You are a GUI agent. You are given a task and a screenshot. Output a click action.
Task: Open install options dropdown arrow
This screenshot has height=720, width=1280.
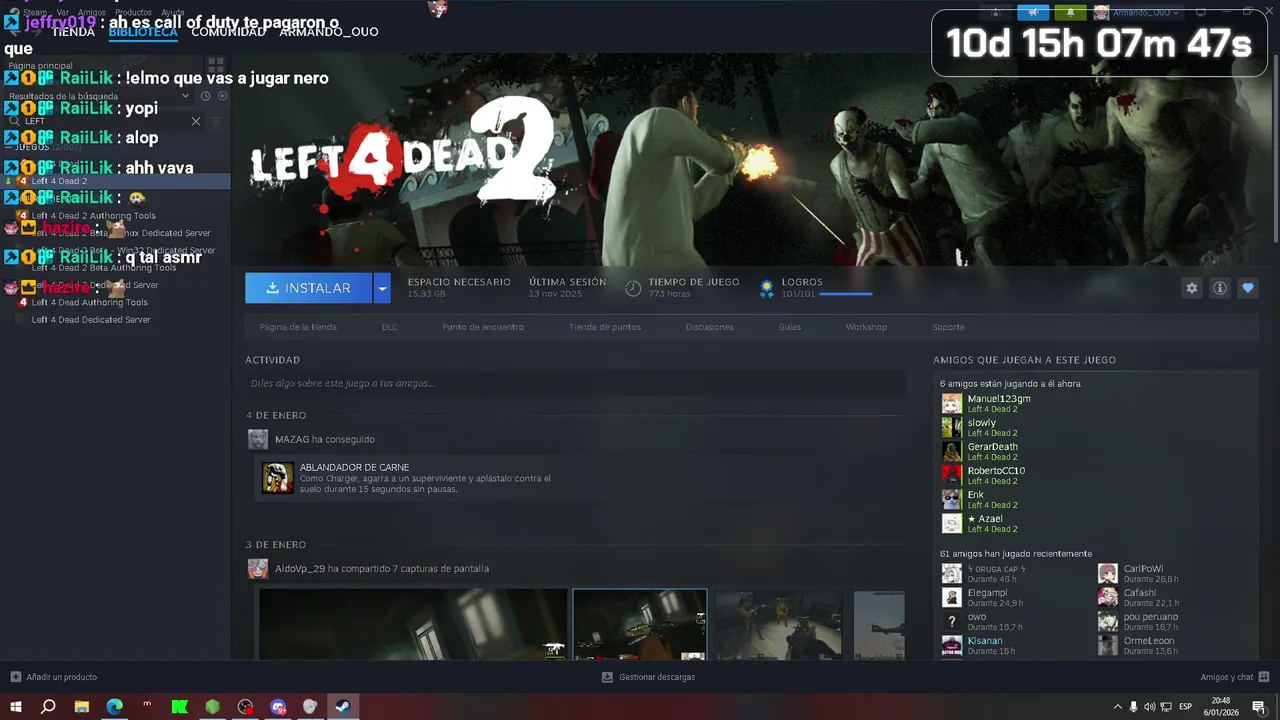(382, 288)
